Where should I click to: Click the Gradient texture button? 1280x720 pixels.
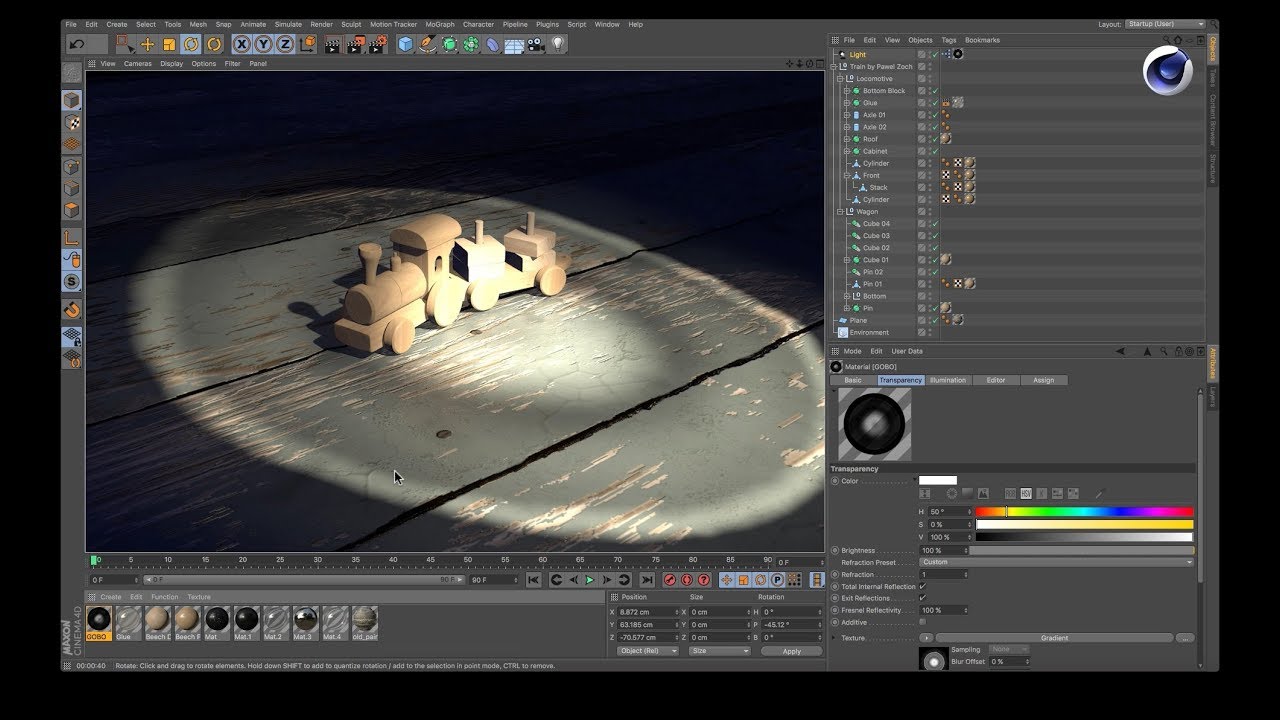[1054, 638]
